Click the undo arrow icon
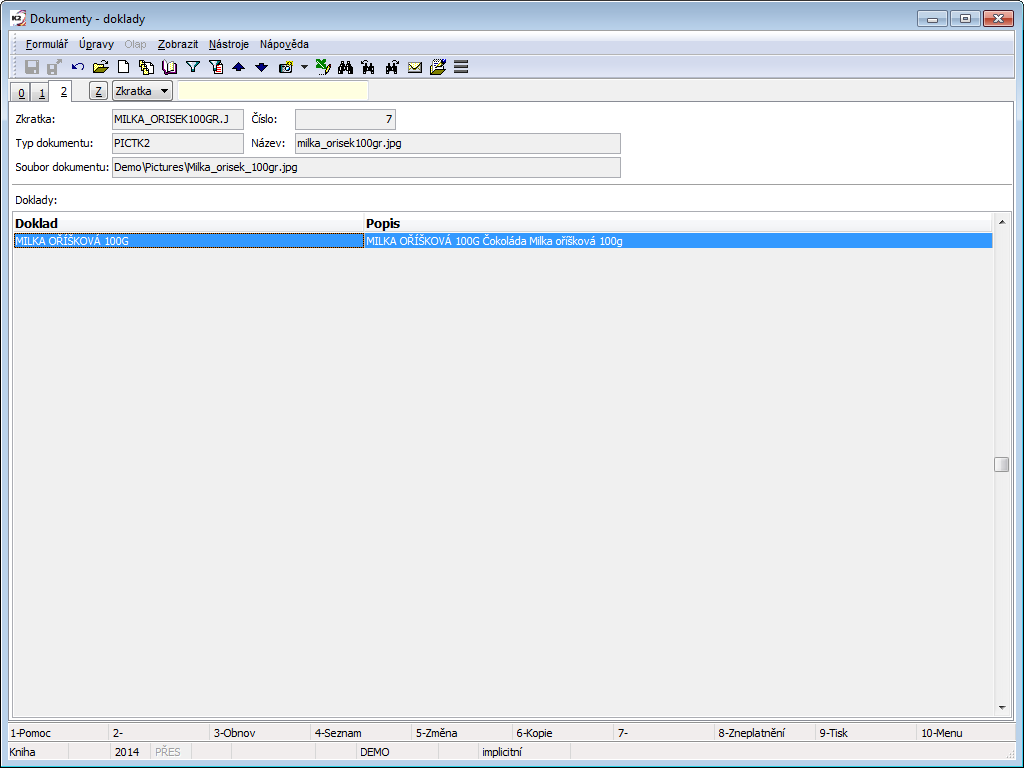This screenshot has height=768, width=1024. pos(78,67)
